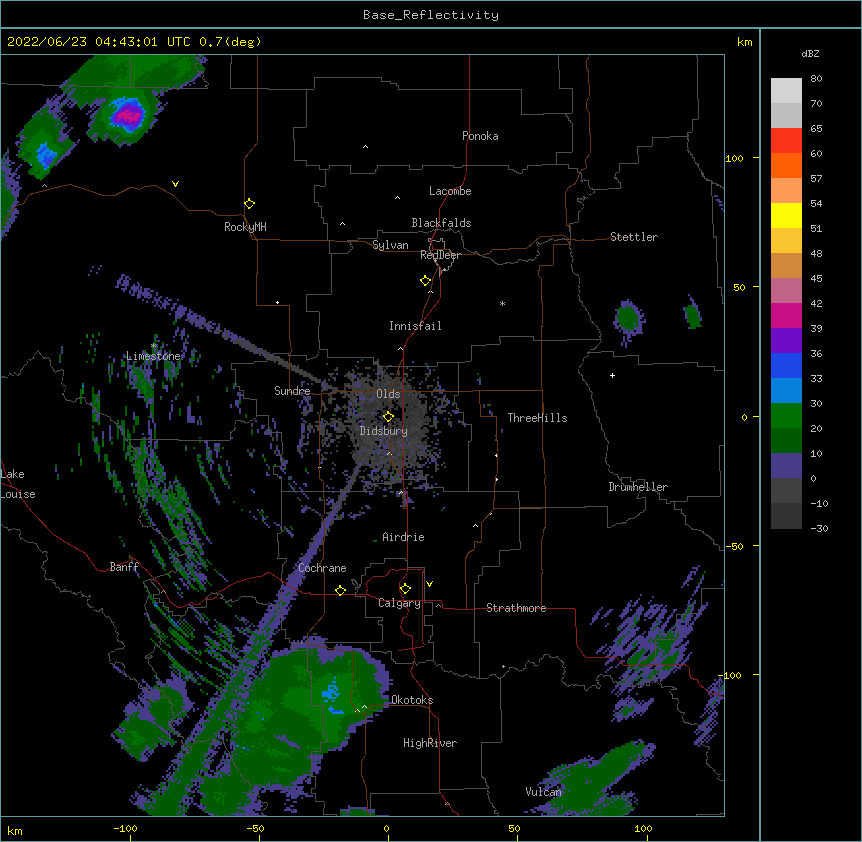The height and width of the screenshot is (842, 862).
Task: Select the purple 39 dBZ legend swatch
Action: click(x=786, y=340)
